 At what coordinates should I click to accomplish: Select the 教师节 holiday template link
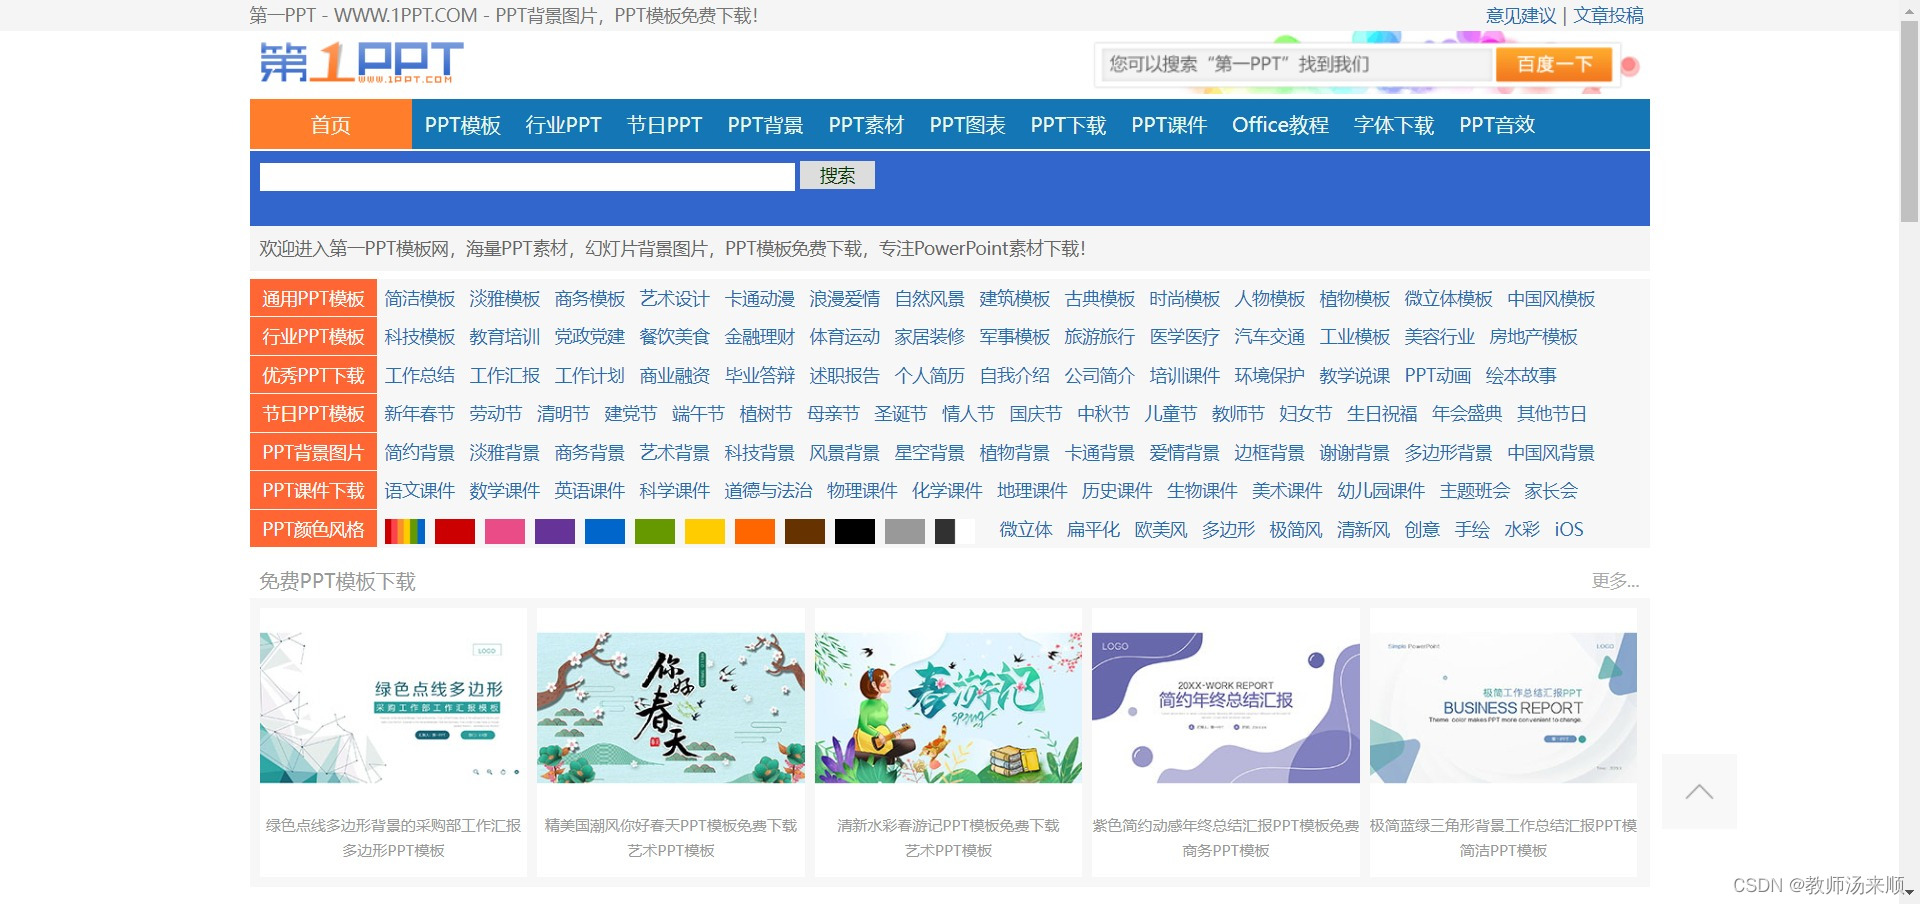(1237, 413)
